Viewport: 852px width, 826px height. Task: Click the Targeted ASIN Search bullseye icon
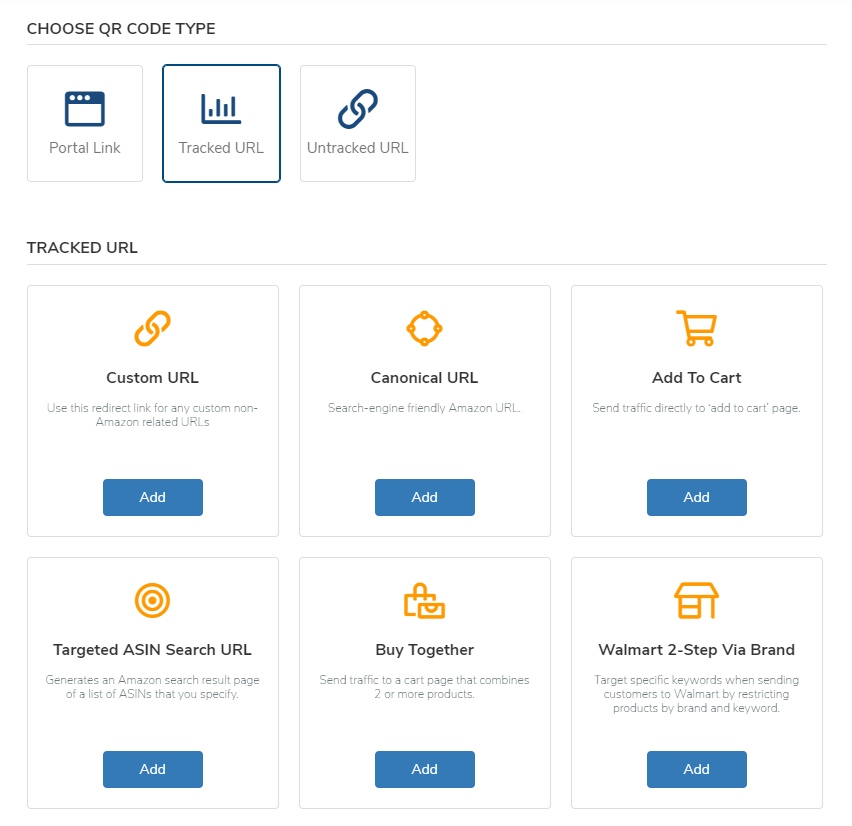point(152,601)
